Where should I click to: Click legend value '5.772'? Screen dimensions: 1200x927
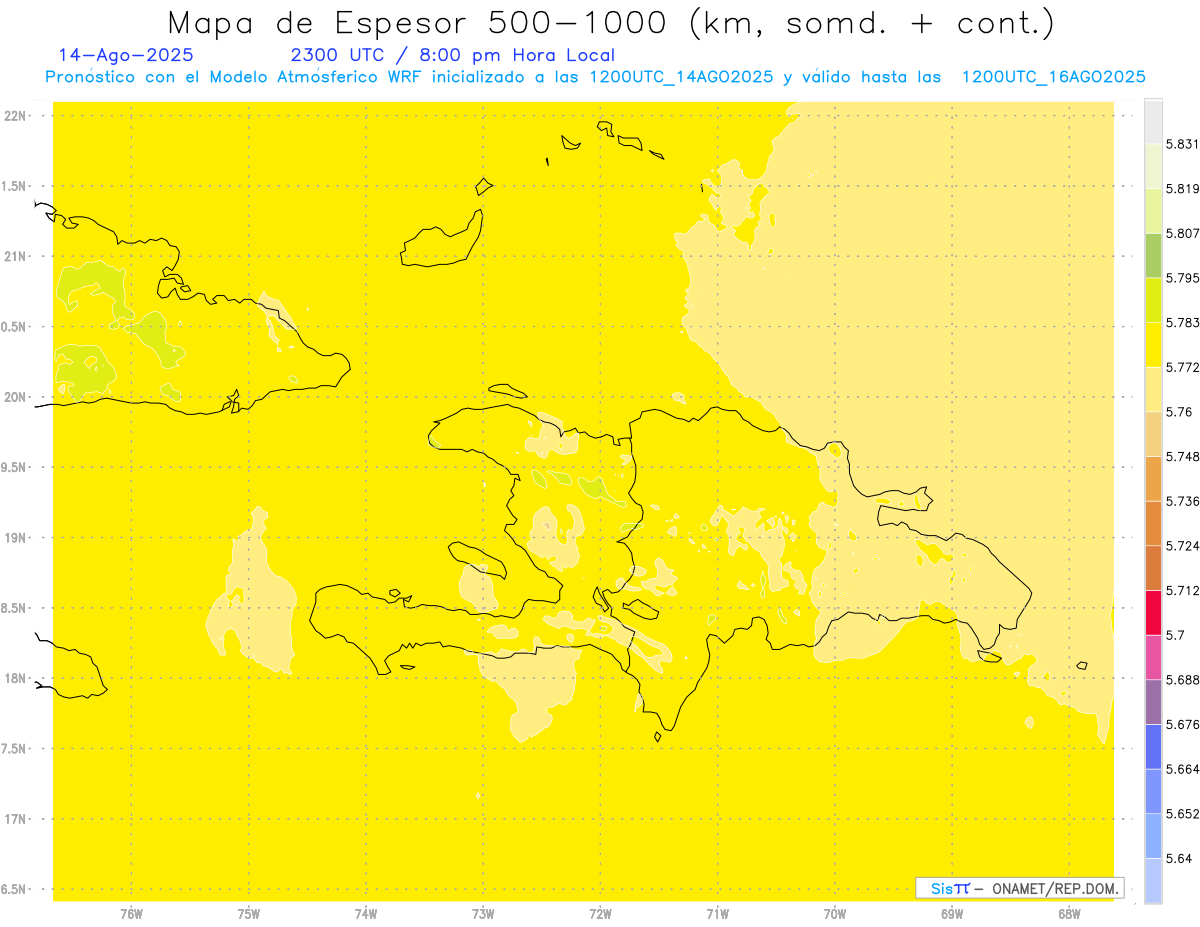[x=1182, y=367]
